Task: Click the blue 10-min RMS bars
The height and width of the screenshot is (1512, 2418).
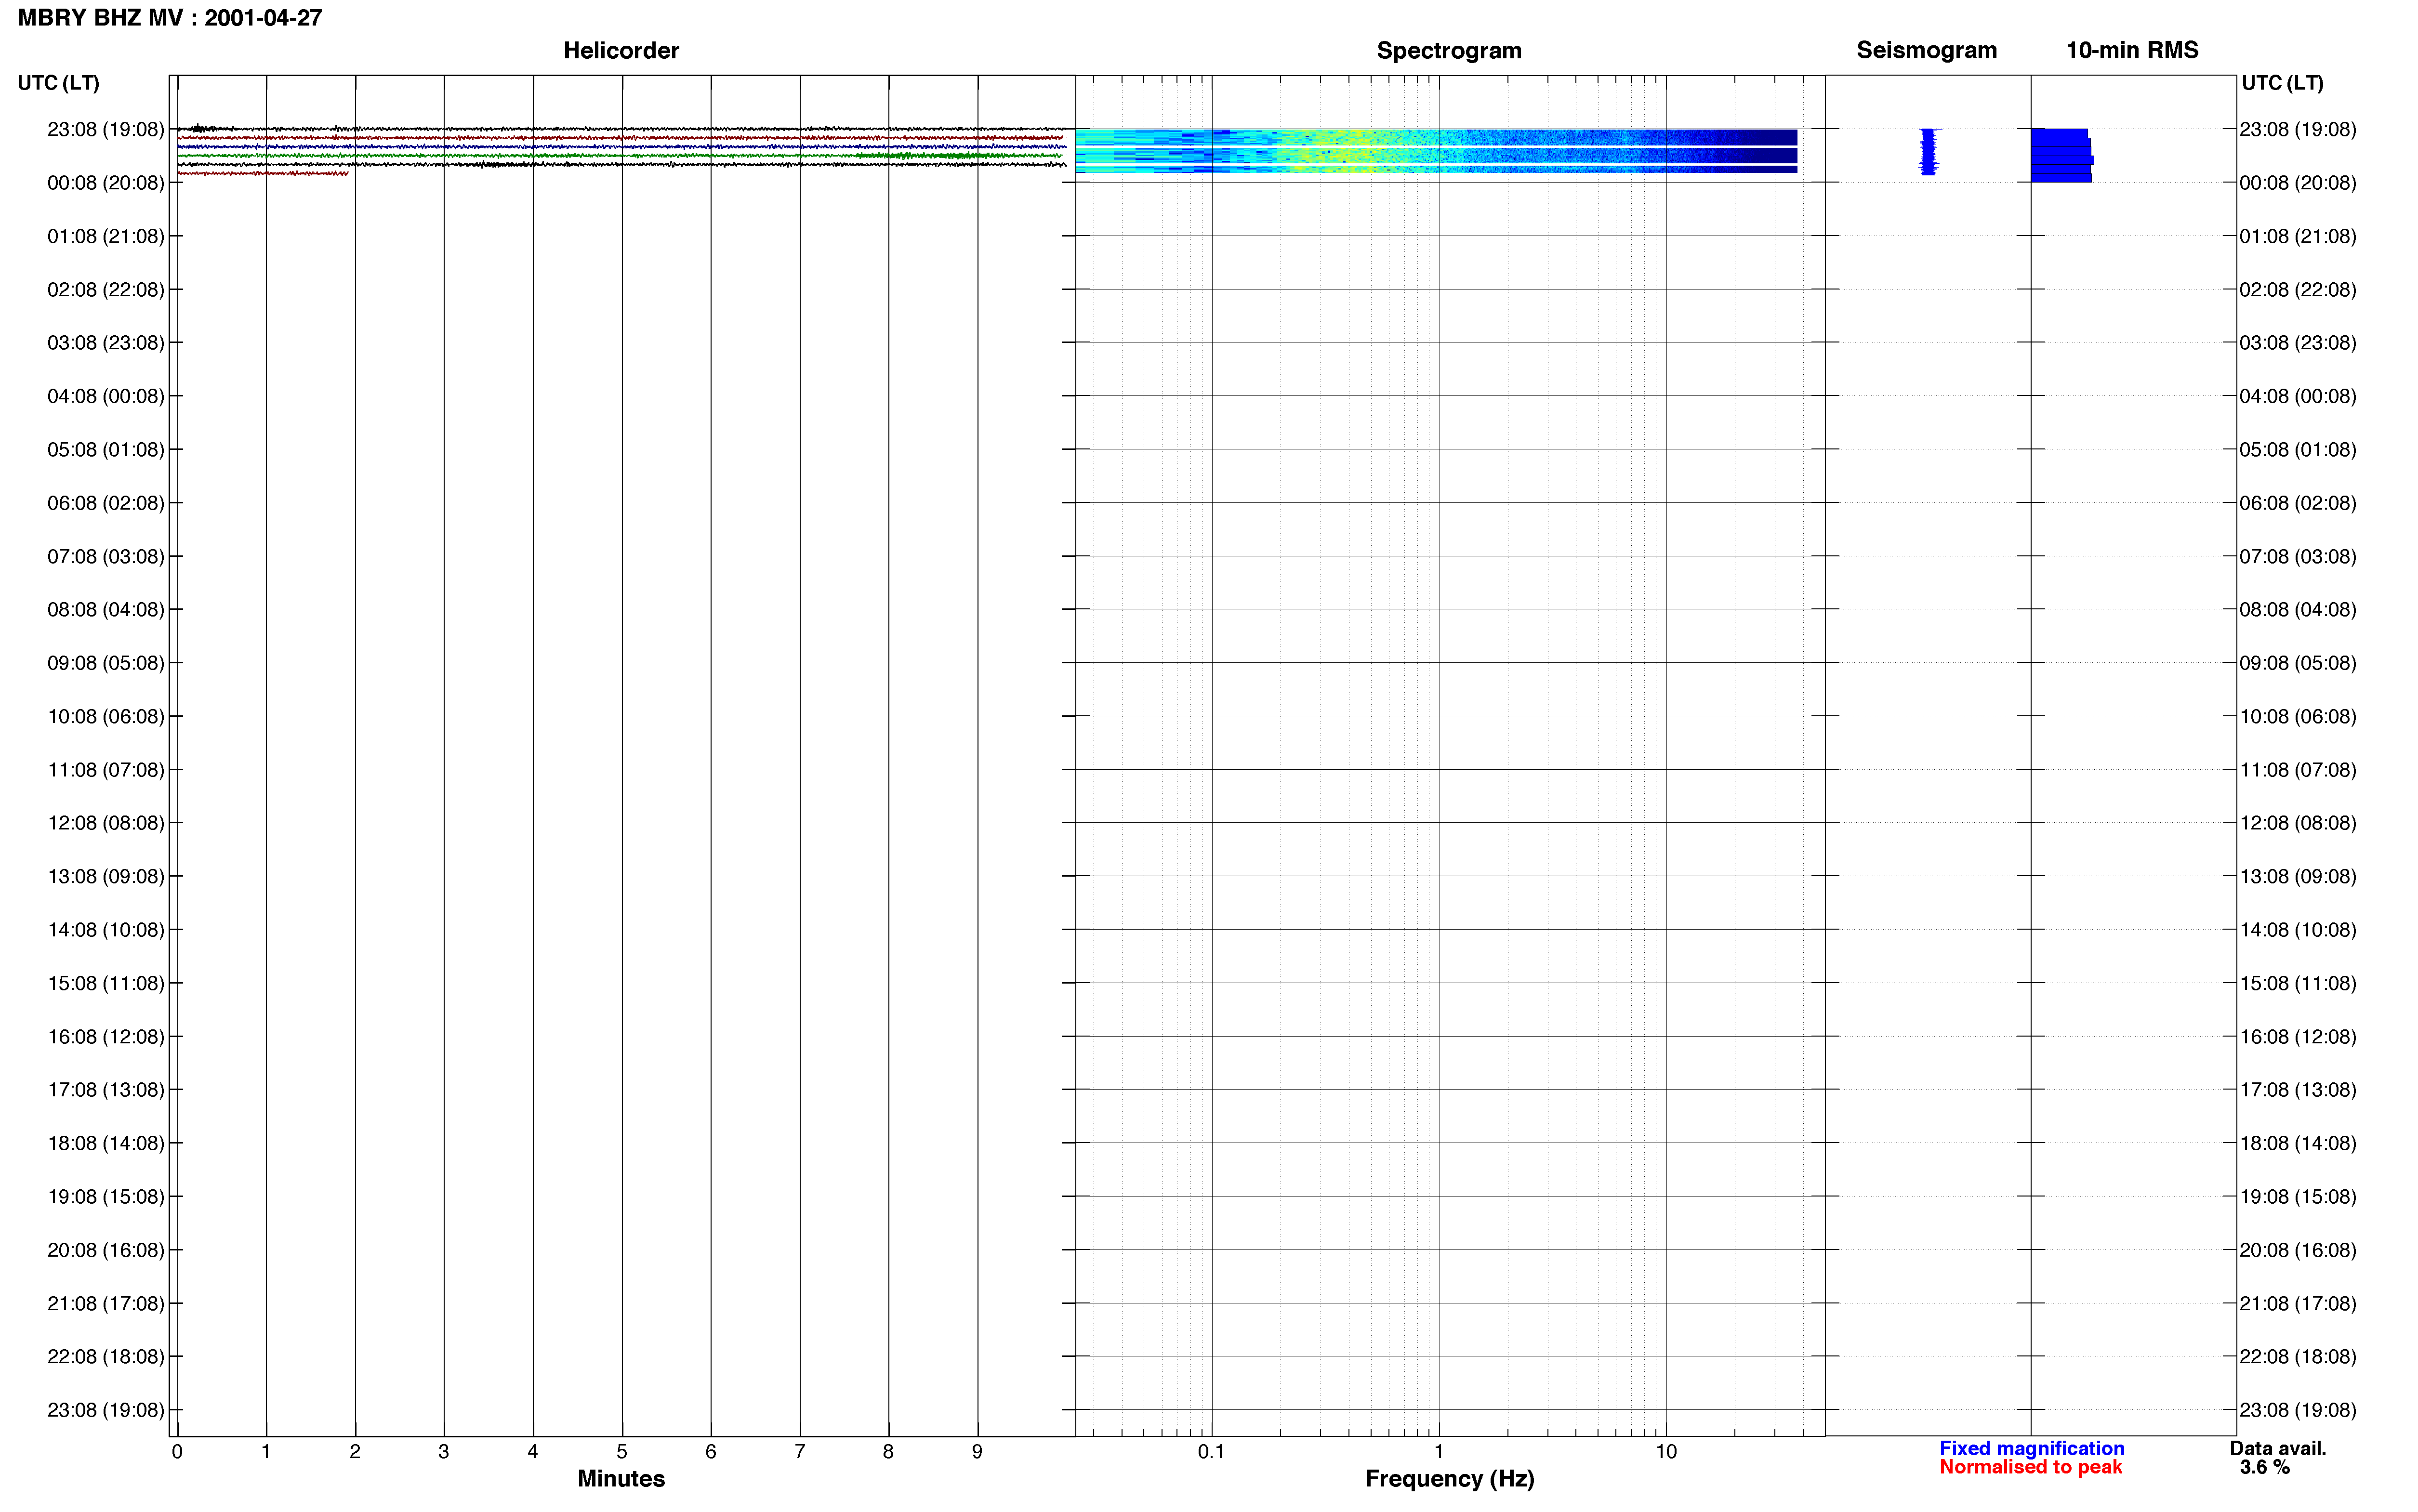Action: click(x=2061, y=155)
